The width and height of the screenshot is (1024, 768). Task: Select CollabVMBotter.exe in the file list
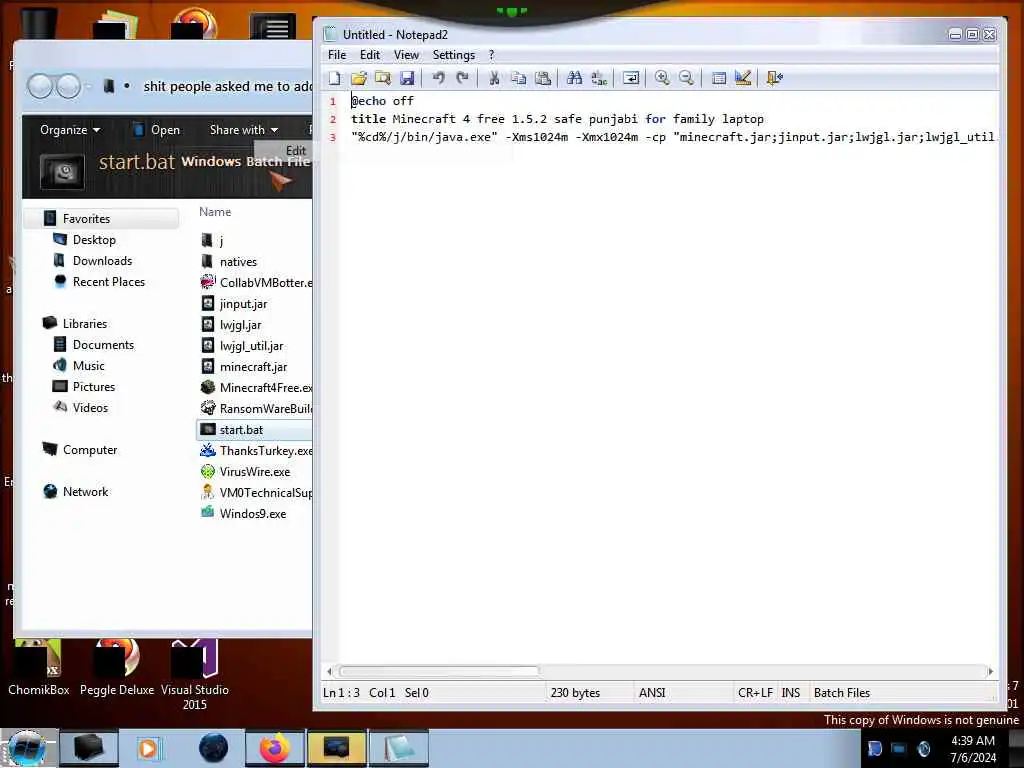pos(265,283)
